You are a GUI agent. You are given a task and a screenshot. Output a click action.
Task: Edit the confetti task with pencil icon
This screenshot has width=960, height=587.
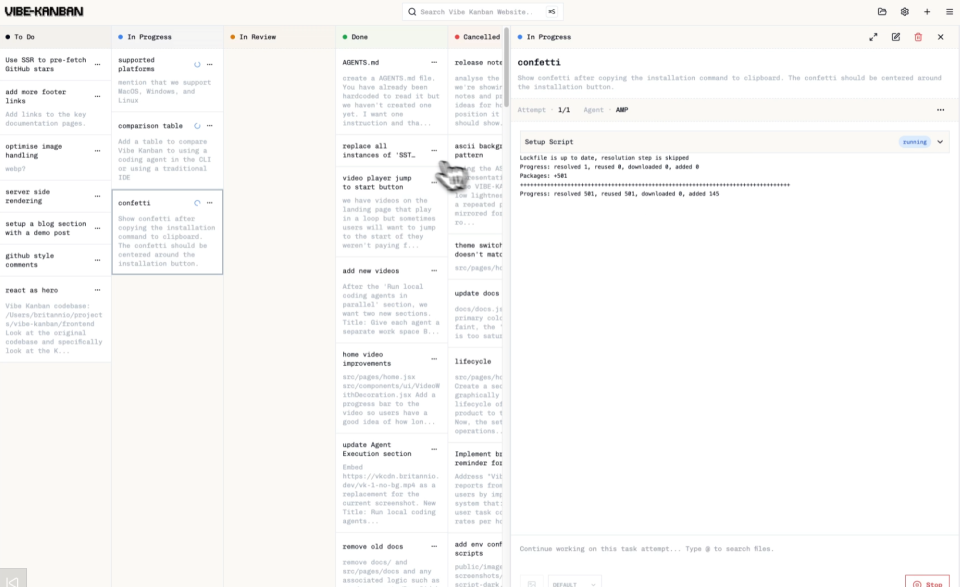[896, 37]
